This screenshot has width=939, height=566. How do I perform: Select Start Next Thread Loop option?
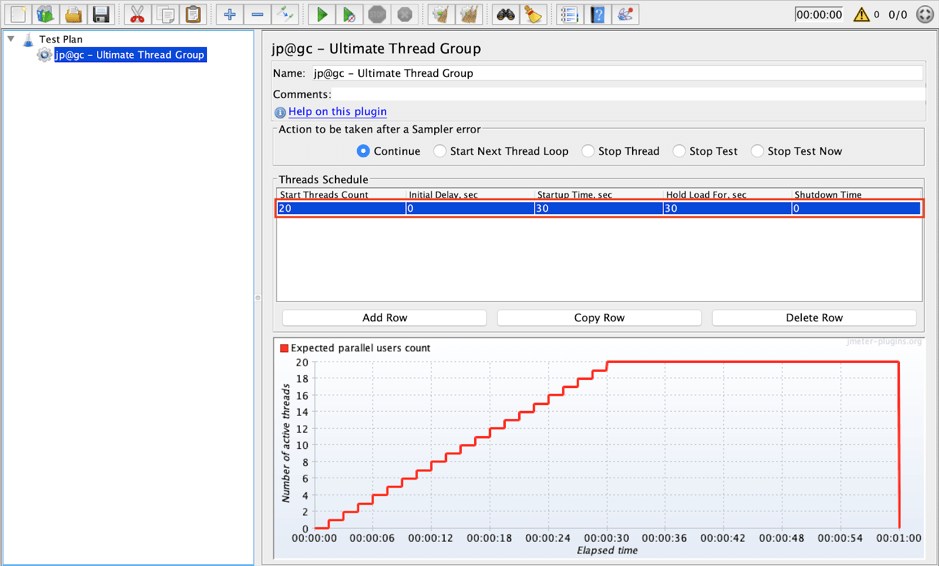pos(440,151)
